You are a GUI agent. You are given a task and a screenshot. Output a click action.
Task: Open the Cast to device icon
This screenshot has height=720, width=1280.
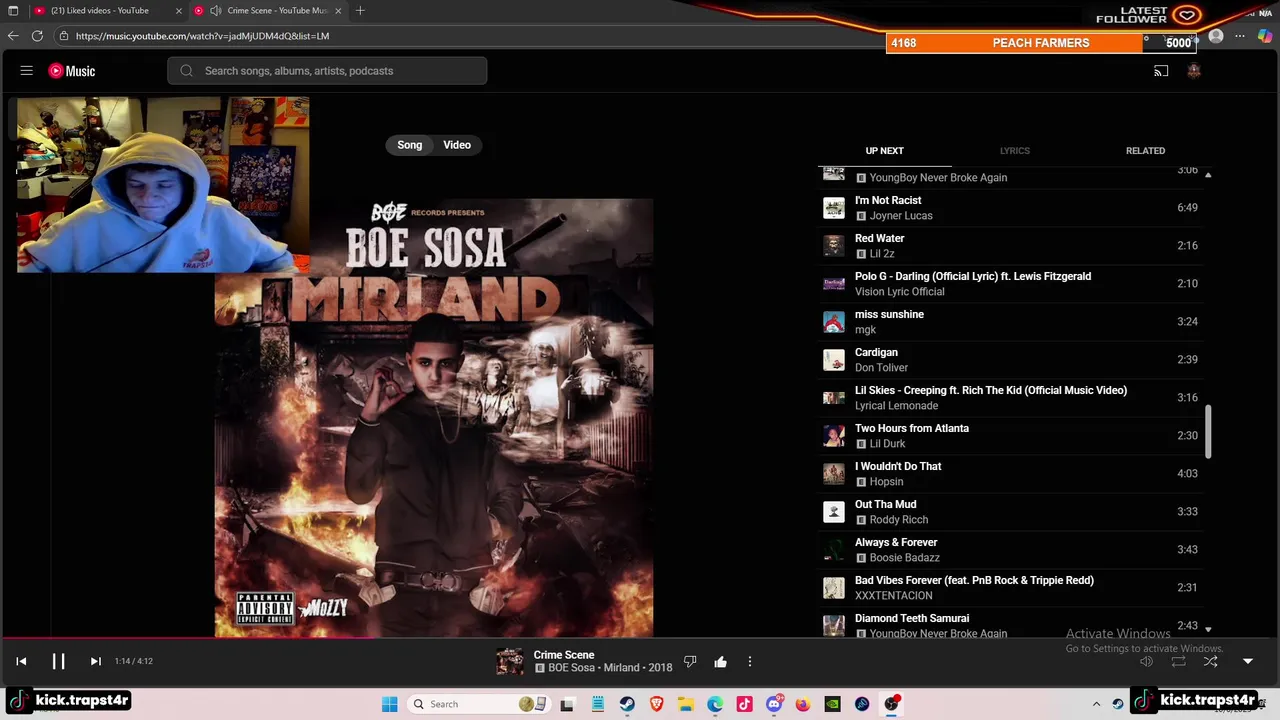pyautogui.click(x=1161, y=71)
